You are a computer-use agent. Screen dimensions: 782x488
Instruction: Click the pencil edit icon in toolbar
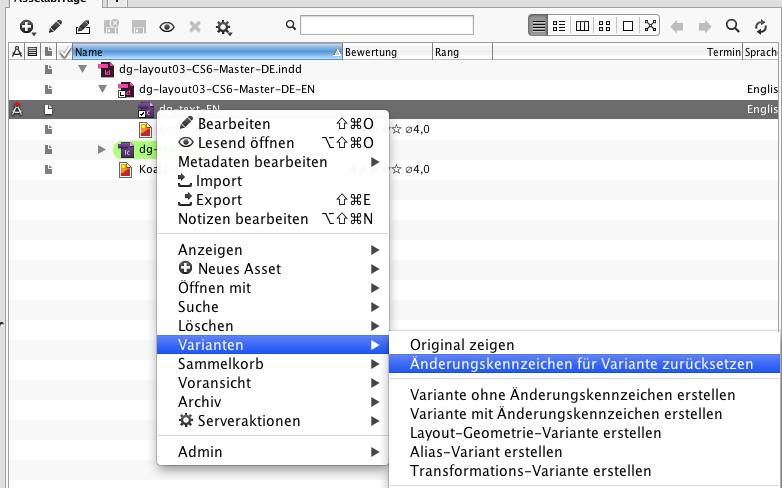tap(56, 26)
